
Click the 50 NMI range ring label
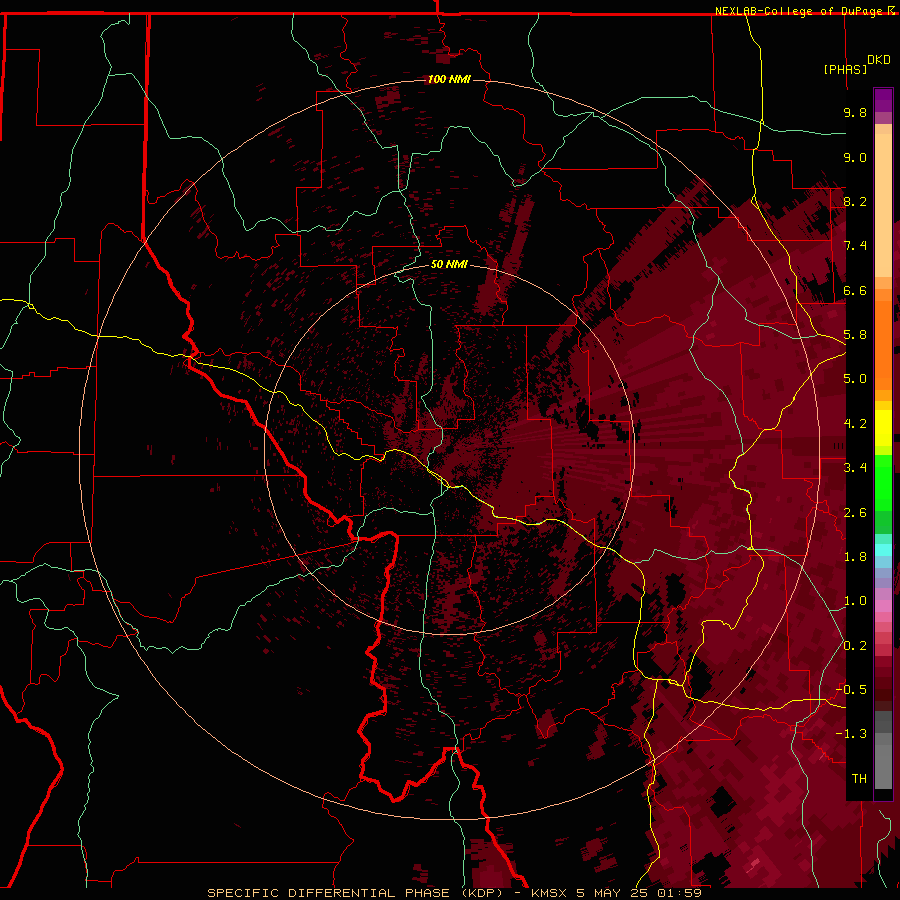[x=449, y=264]
